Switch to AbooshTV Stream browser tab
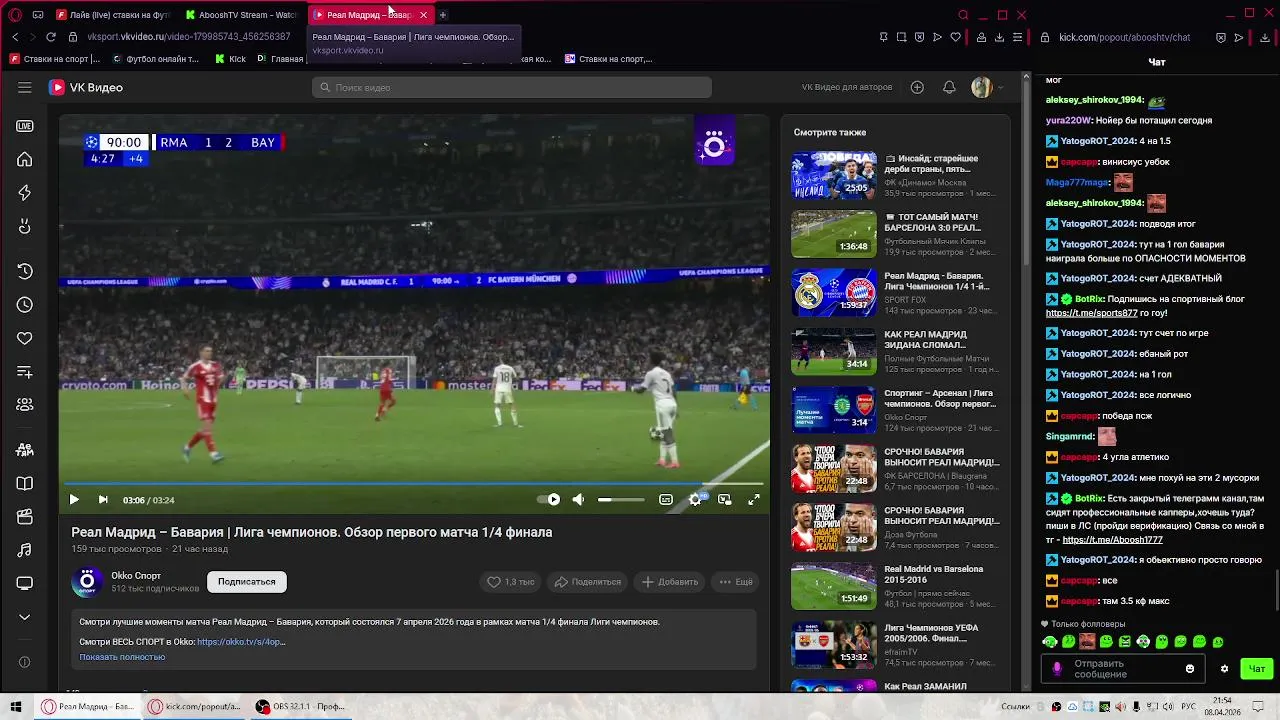The width and height of the screenshot is (1280, 720). (242, 15)
